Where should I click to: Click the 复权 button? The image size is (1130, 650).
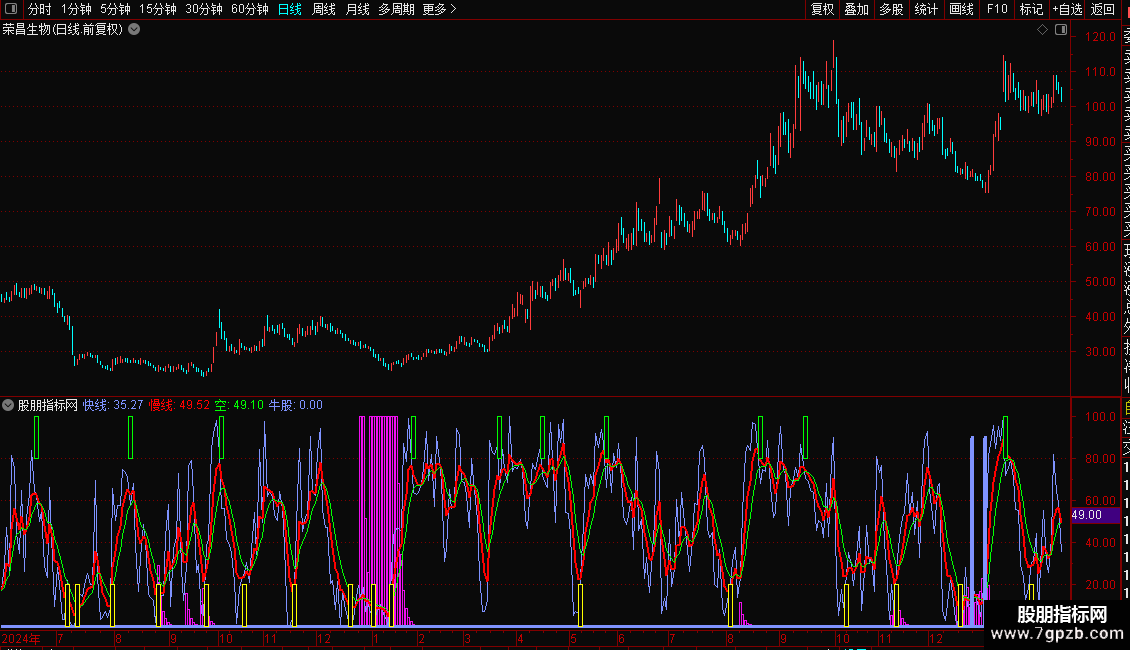tap(822, 9)
